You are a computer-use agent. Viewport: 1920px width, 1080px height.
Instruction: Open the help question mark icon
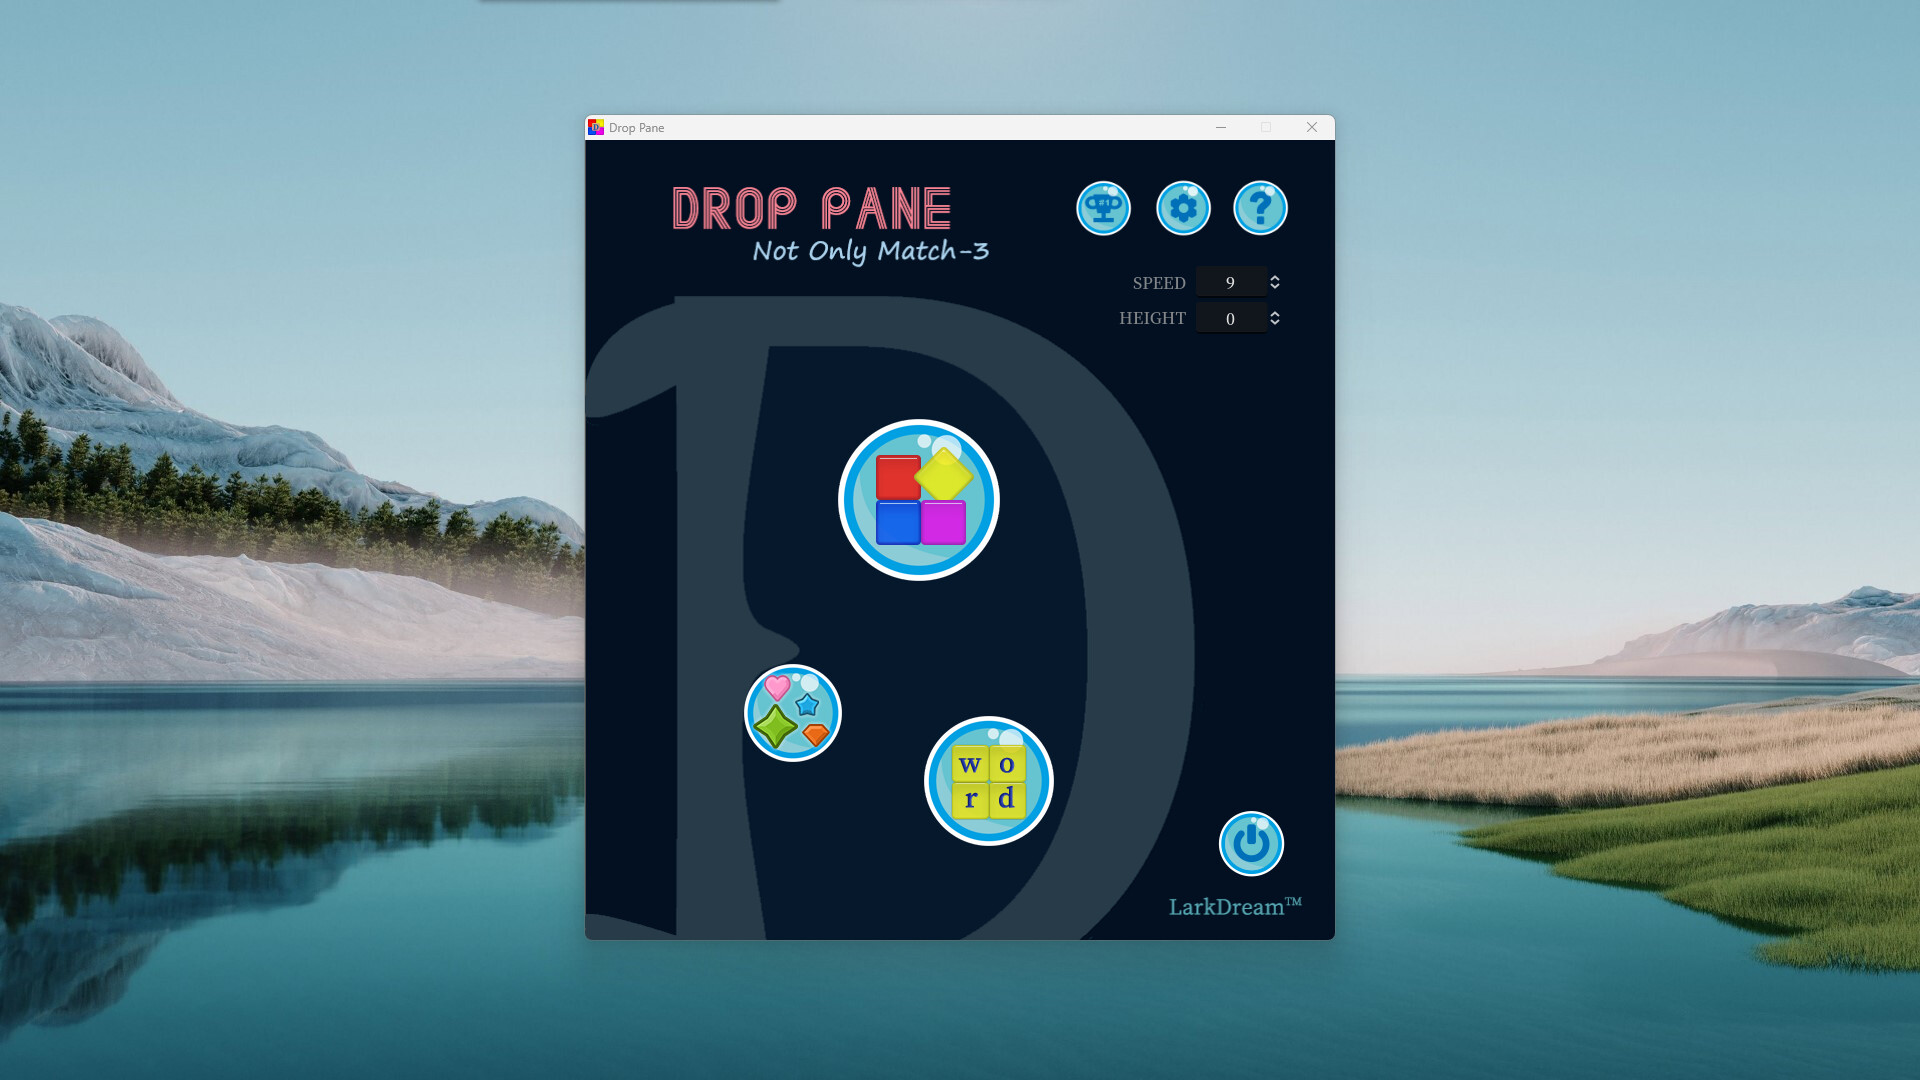click(x=1260, y=208)
